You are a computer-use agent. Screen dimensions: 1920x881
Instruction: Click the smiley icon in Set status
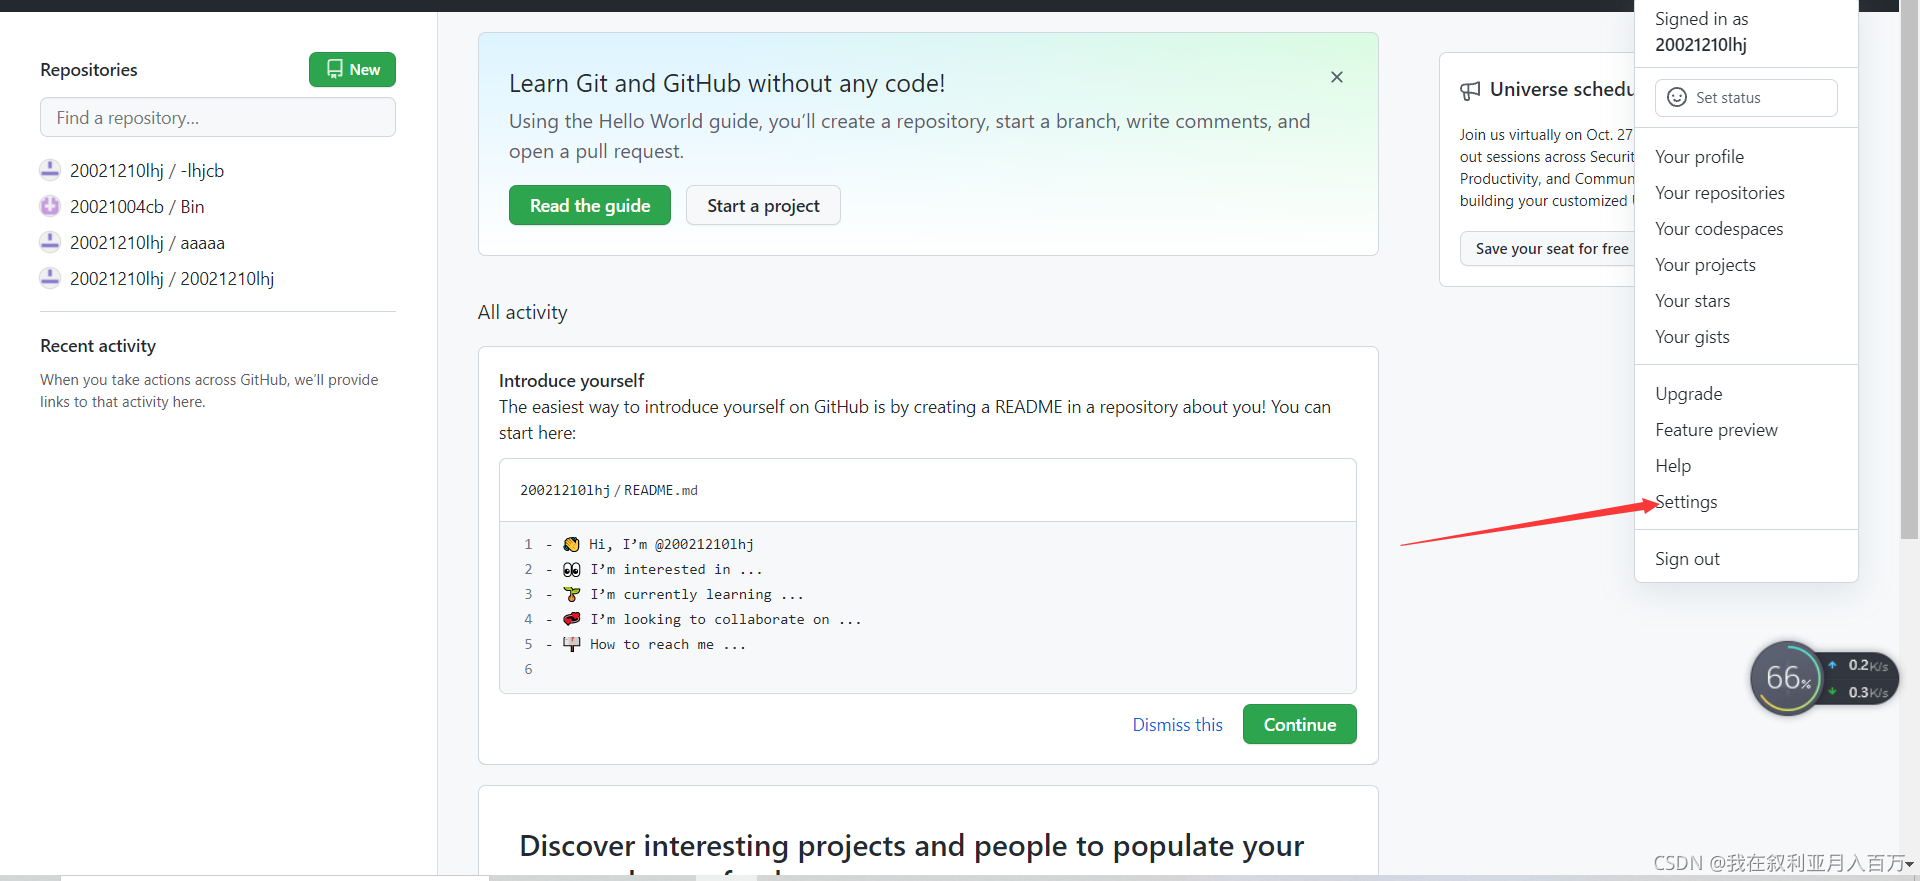[1677, 98]
